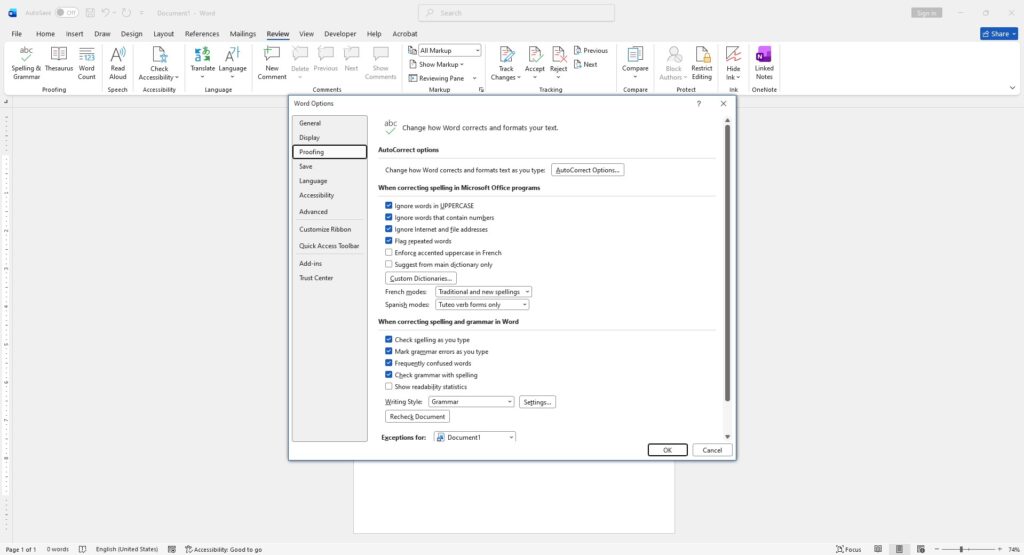Open AutoCorrect Options
This screenshot has height=555, width=1024.
[587, 170]
